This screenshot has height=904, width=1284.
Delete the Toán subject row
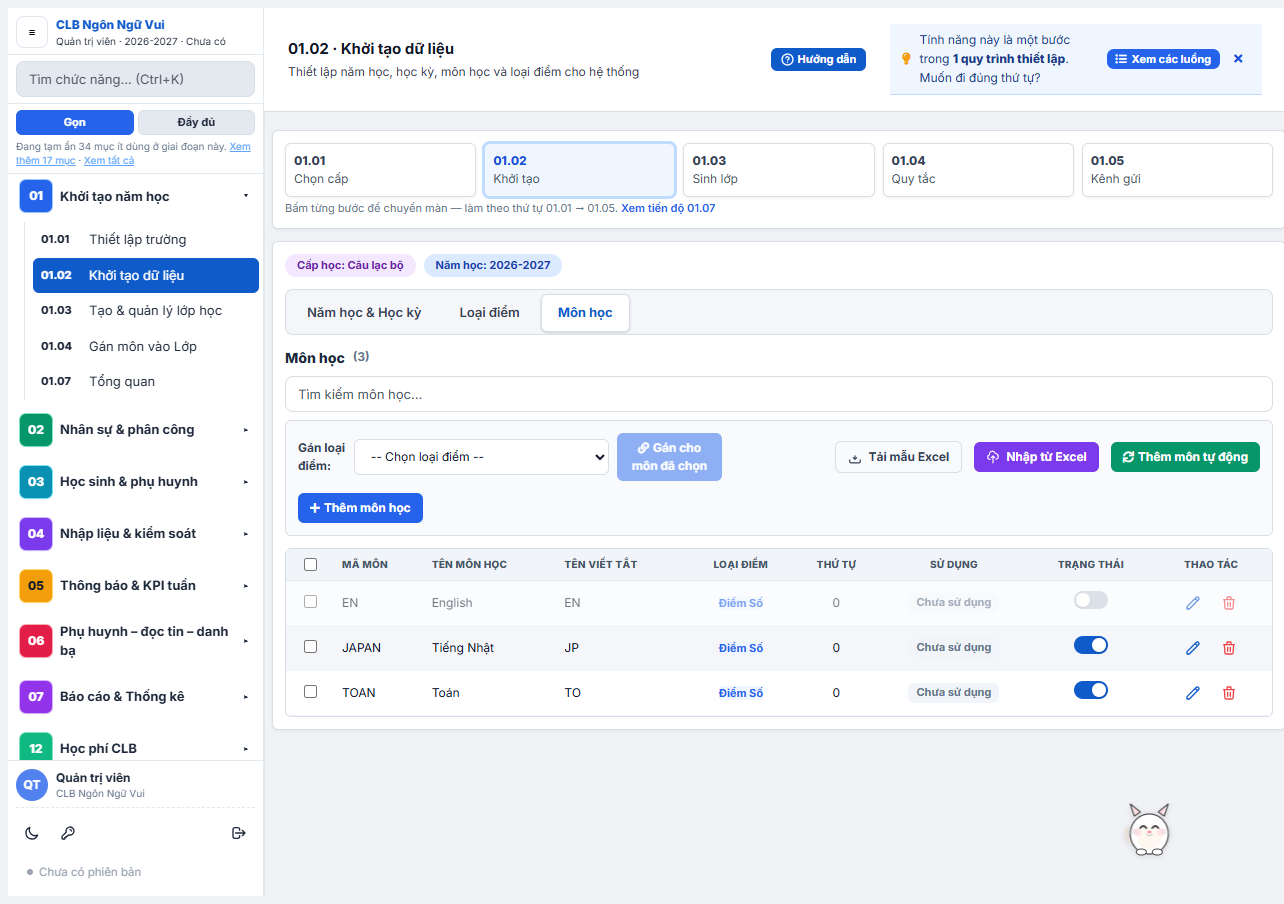1229,693
